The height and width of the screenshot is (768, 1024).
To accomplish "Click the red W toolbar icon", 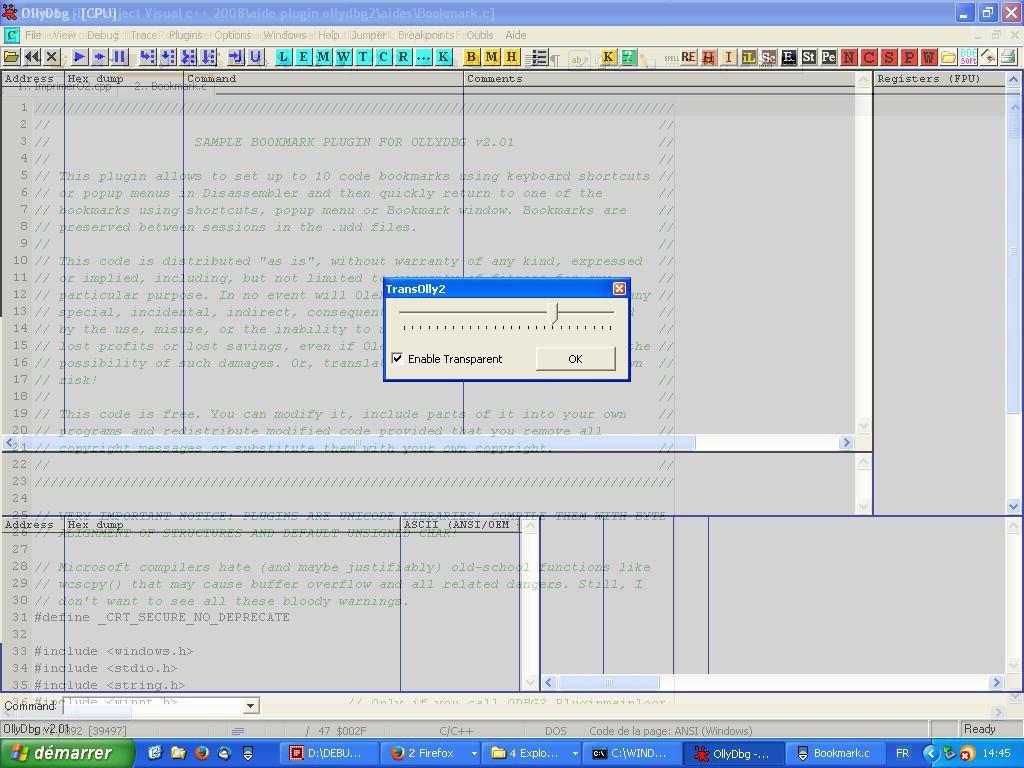I will coord(929,57).
